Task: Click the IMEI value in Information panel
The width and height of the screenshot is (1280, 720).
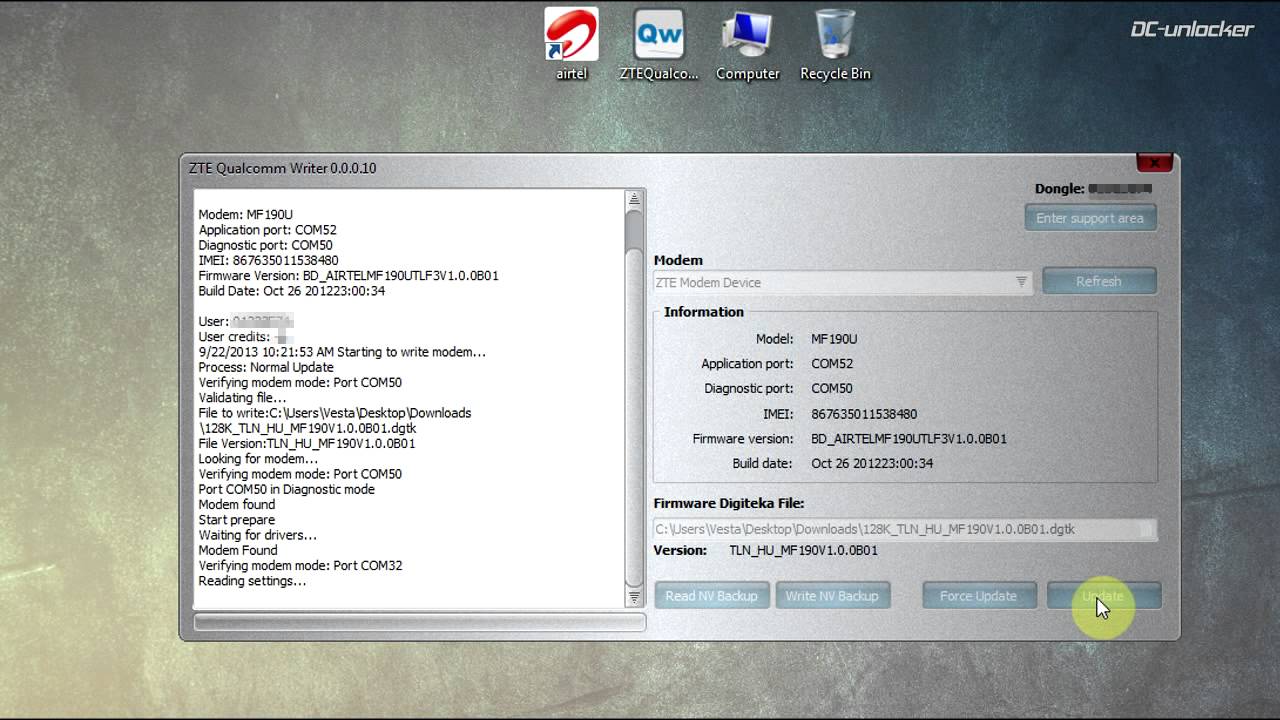Action: (864, 414)
